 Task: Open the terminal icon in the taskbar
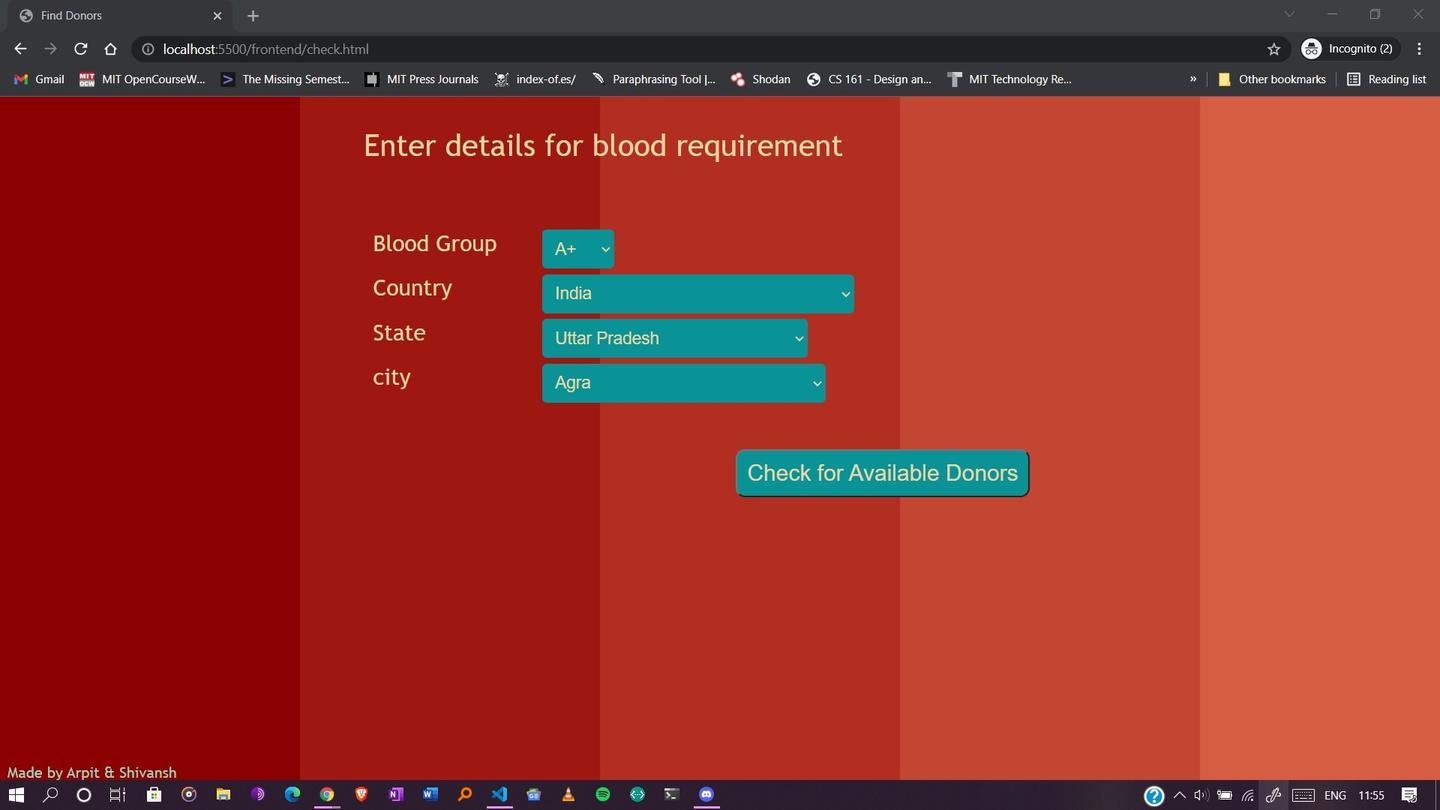pos(672,795)
